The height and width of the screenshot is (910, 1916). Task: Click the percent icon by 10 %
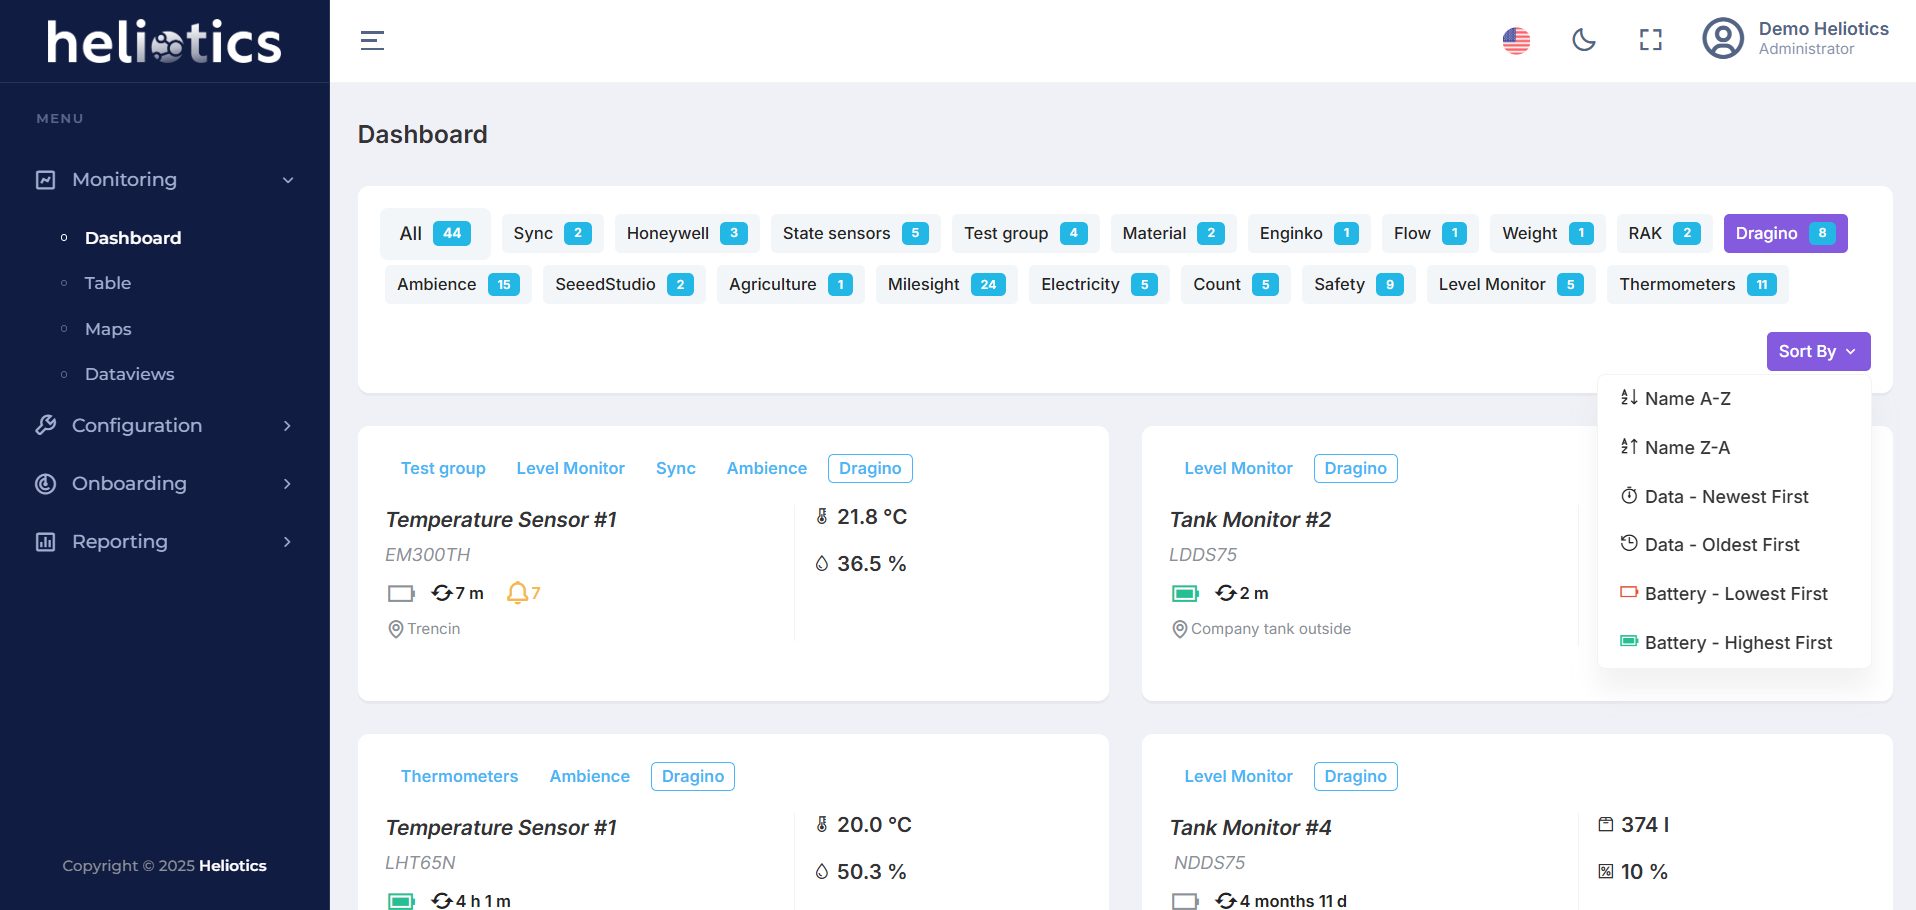[1606, 872]
